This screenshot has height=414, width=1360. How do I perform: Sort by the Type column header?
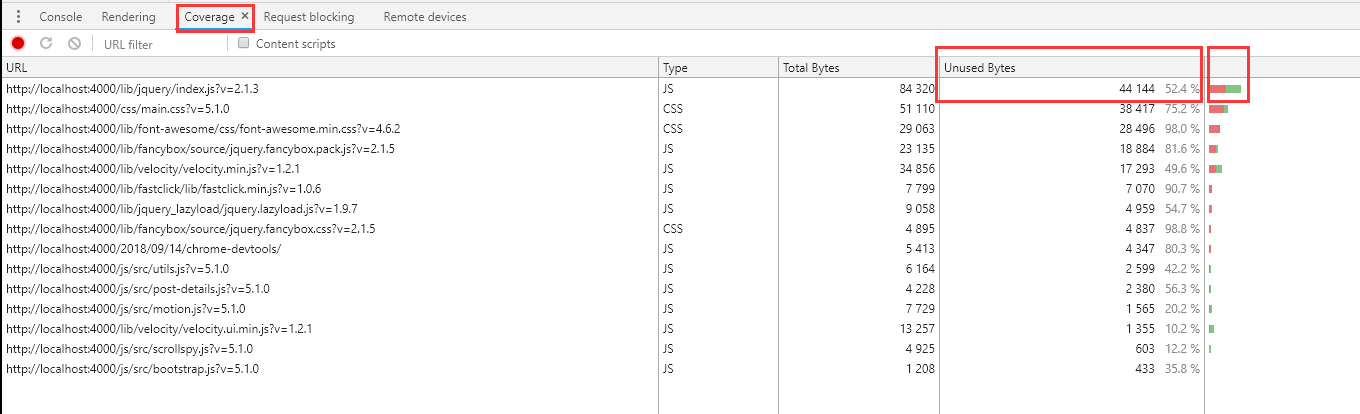click(676, 68)
